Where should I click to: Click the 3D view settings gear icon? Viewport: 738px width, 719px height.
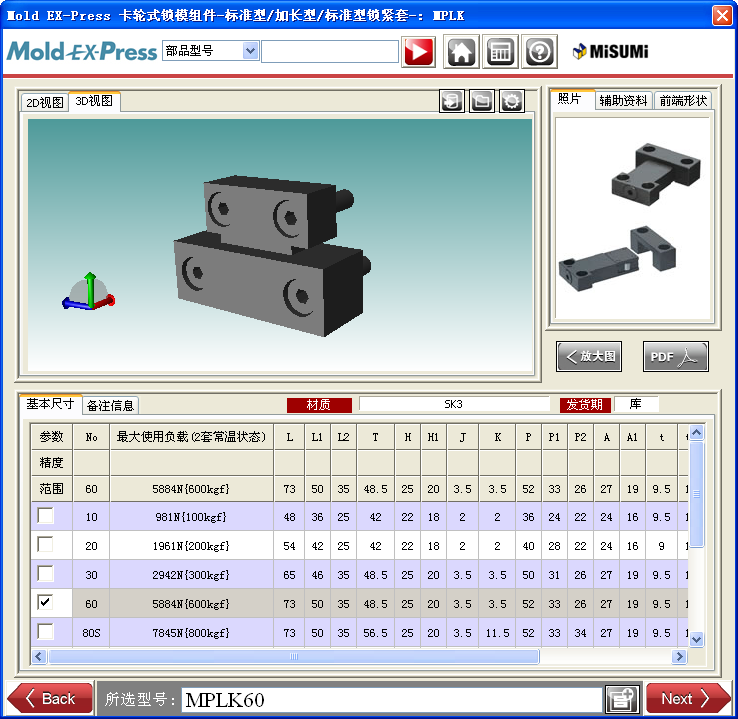point(512,101)
